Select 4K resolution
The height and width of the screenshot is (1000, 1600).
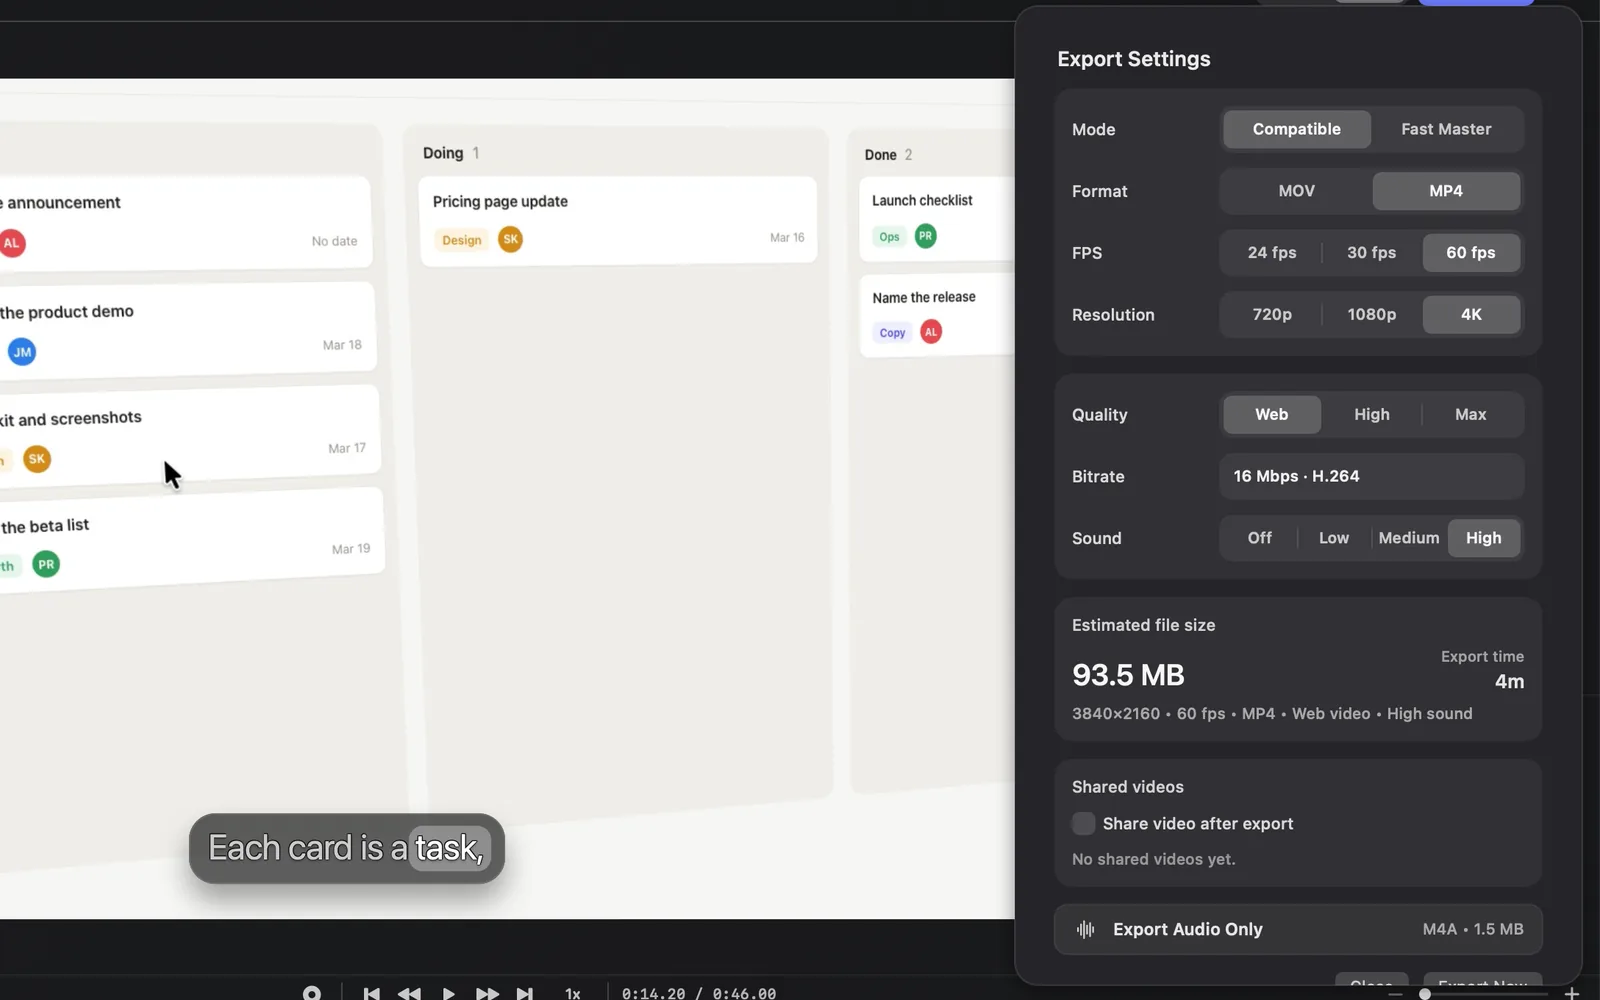(1471, 314)
